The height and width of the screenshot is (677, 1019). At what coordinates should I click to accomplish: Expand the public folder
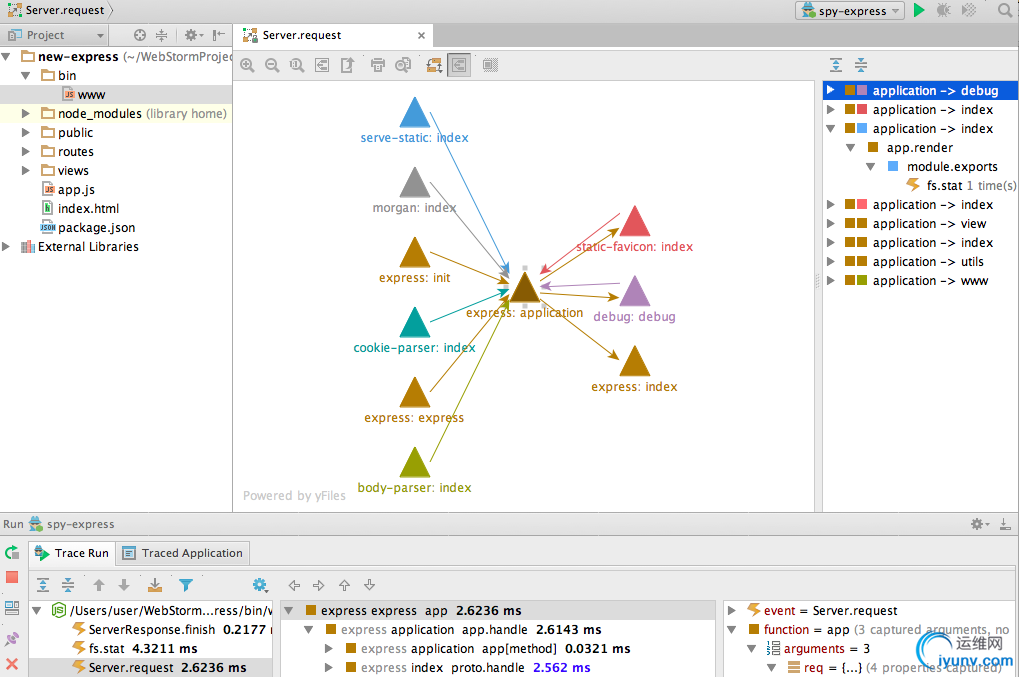click(x=26, y=133)
